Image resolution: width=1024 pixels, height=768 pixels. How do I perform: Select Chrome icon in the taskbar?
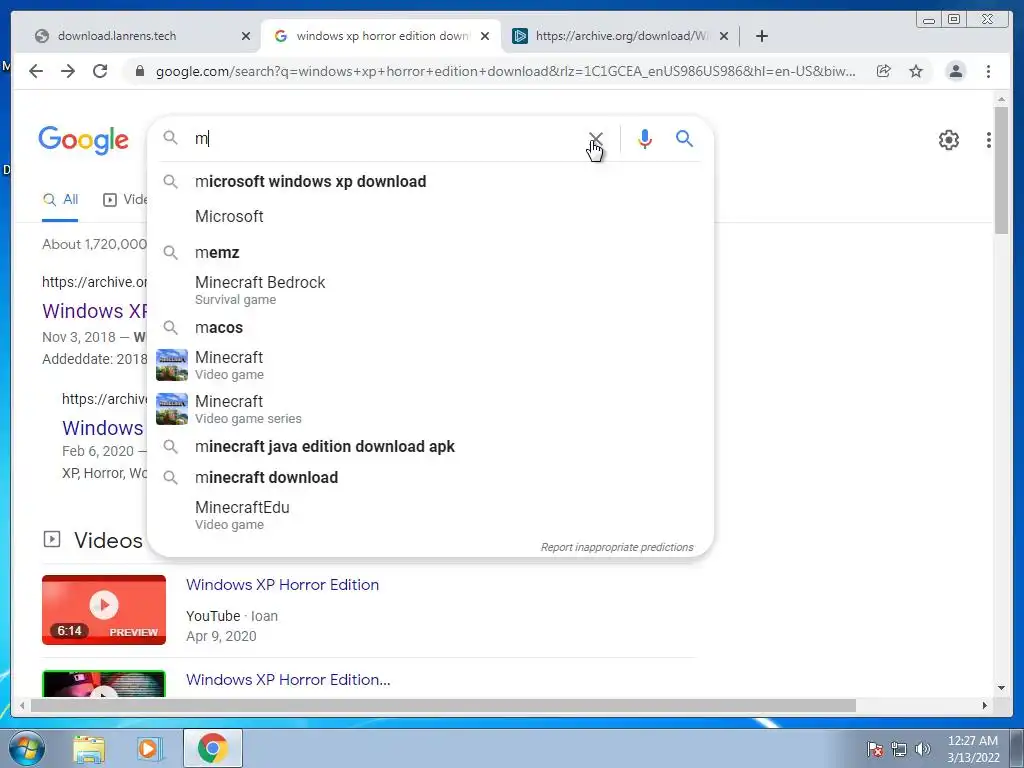click(213, 748)
